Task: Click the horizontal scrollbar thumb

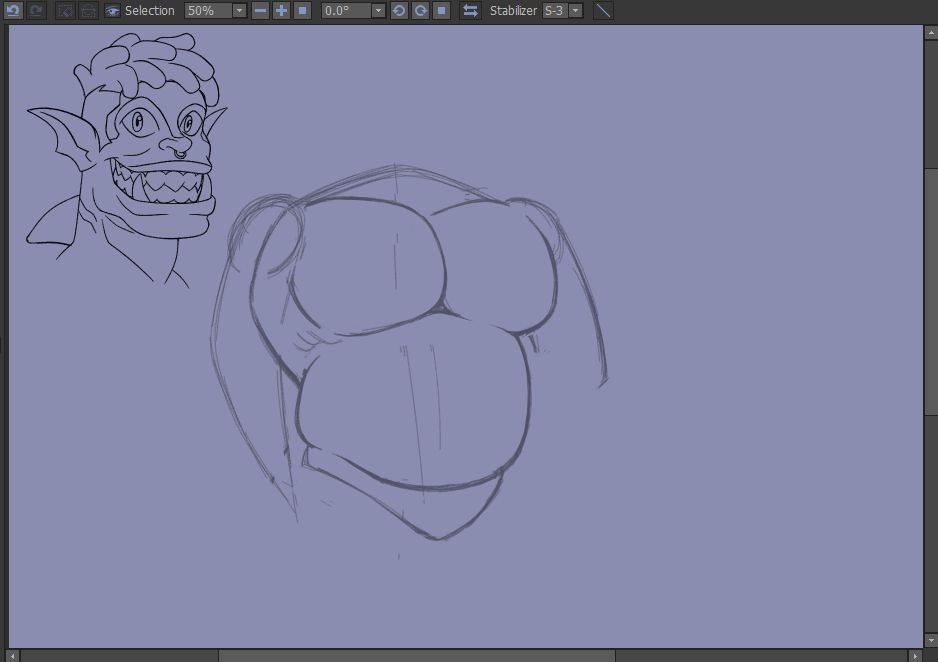Action: pyautogui.click(x=417, y=656)
